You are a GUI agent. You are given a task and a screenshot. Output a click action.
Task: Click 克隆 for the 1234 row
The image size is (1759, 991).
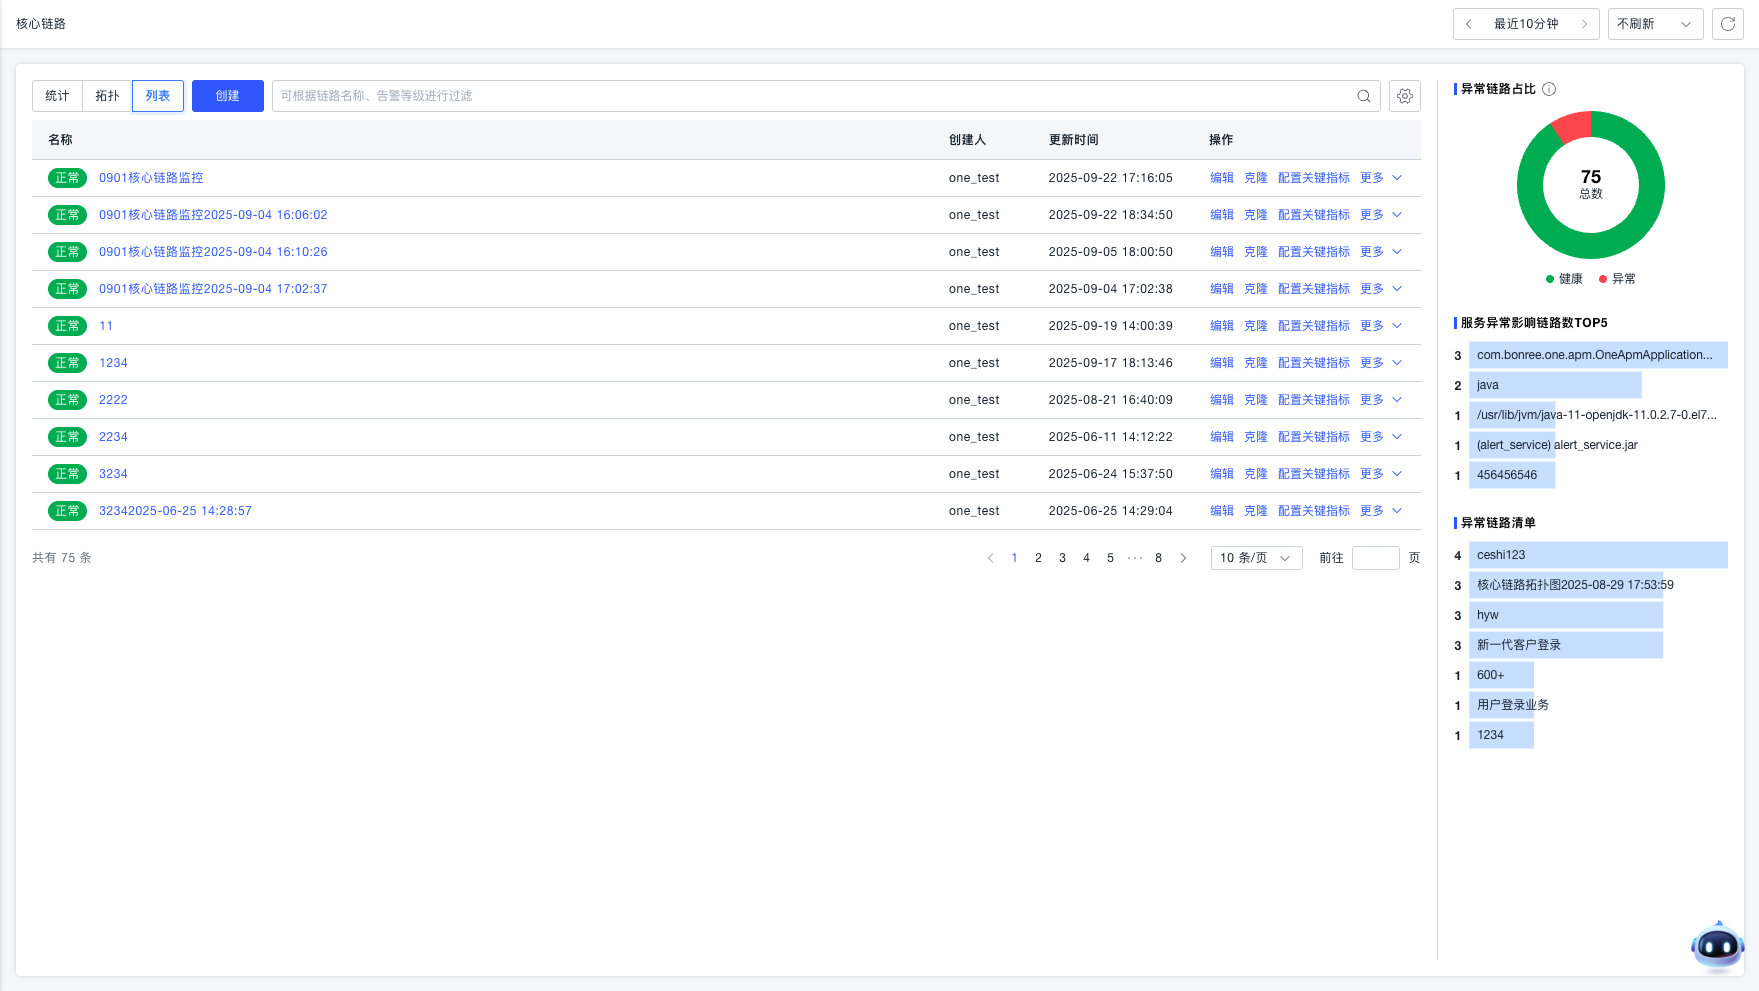coord(1255,363)
